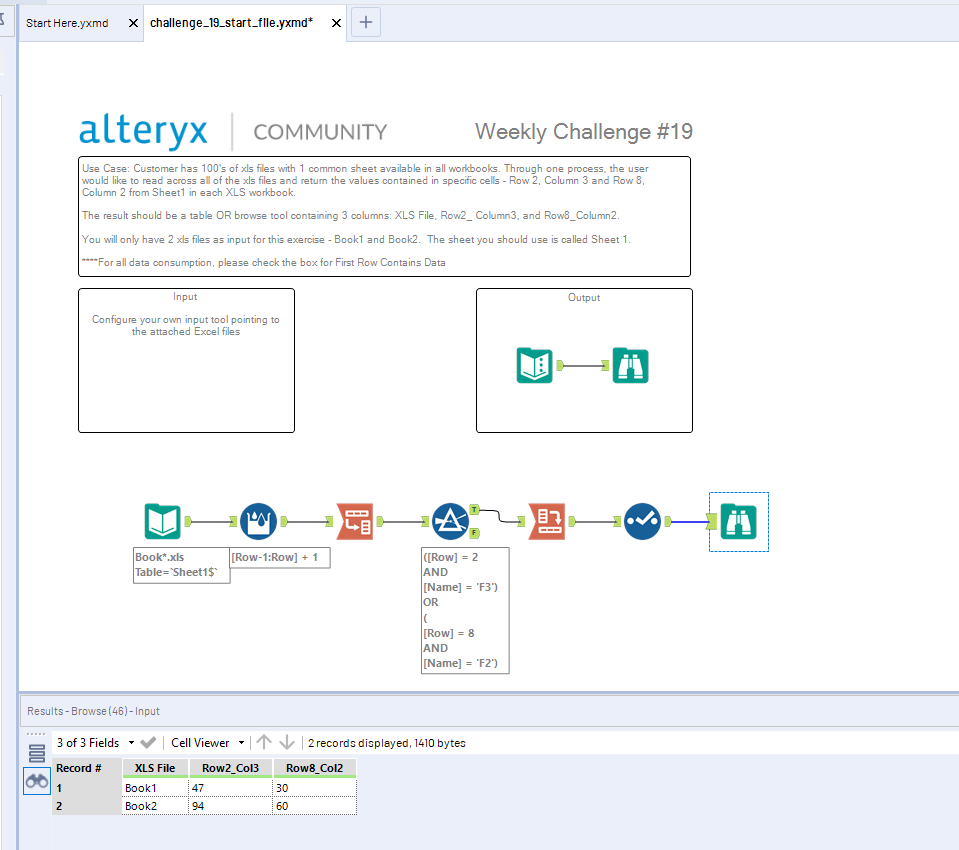Click the Weekly Challenge #19 title
Image resolution: width=959 pixels, height=850 pixels.
point(584,131)
